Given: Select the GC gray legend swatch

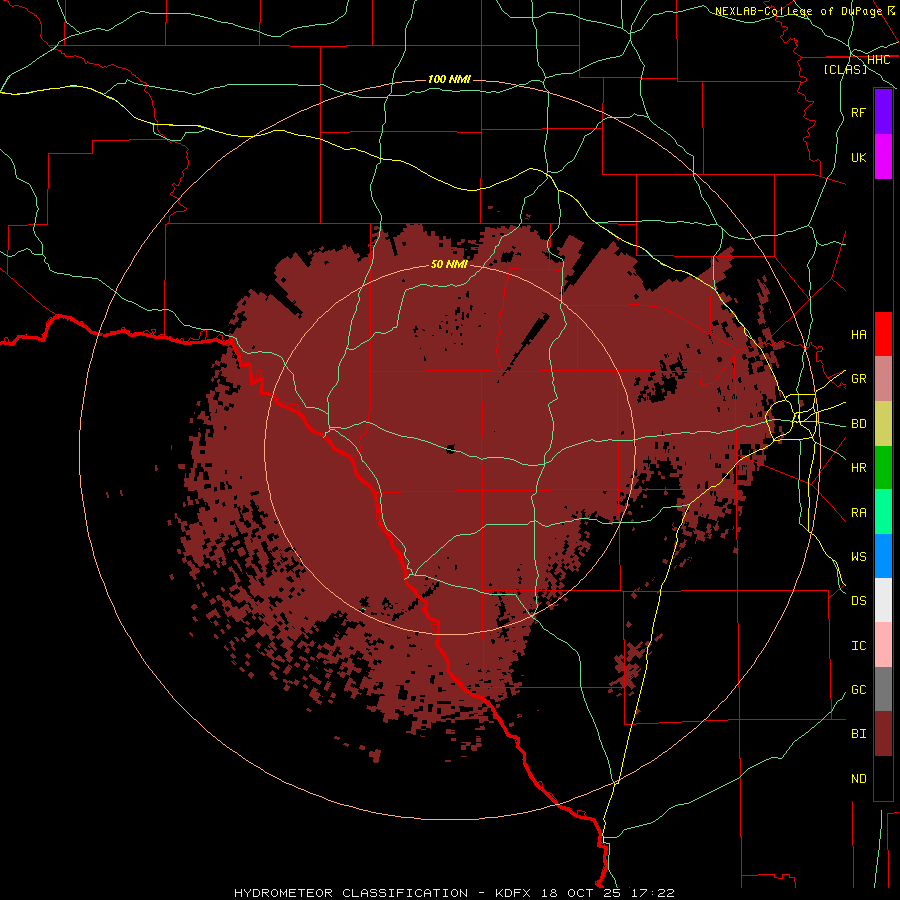Looking at the screenshot, I should pos(883,689).
